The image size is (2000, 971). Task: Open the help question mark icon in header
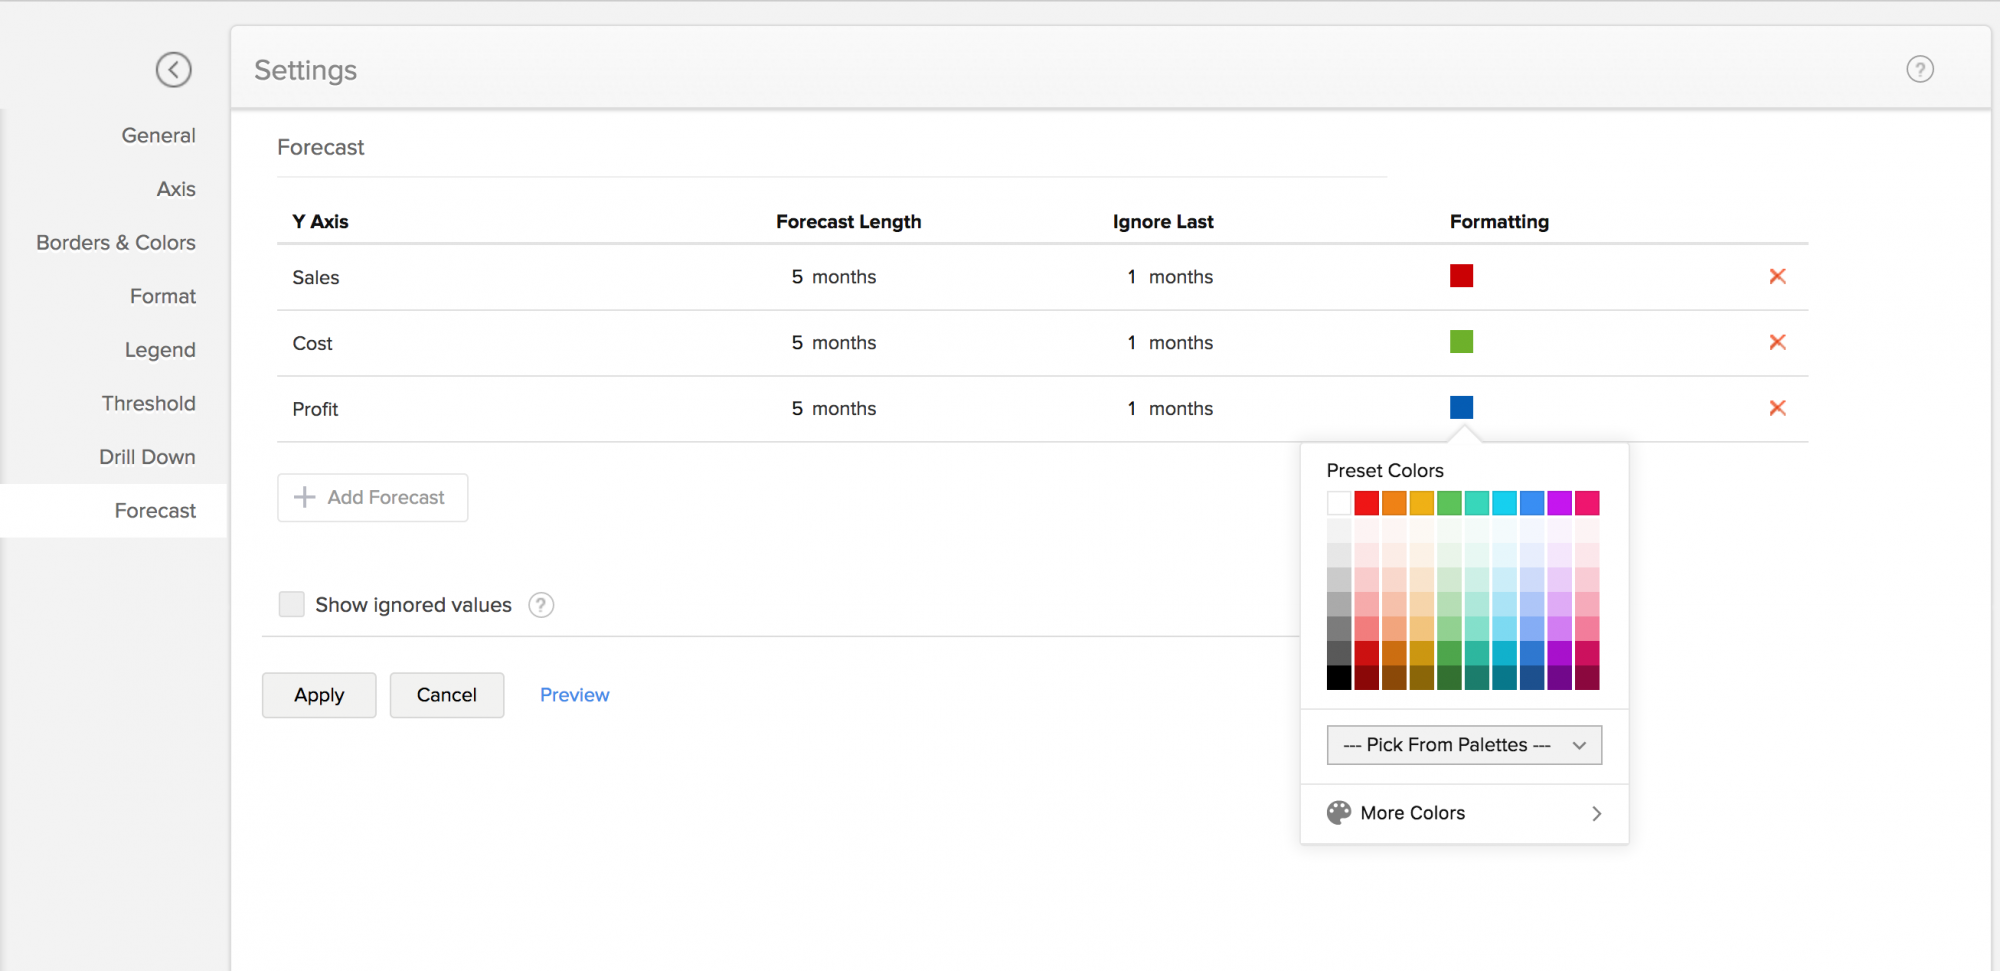coord(1919,69)
